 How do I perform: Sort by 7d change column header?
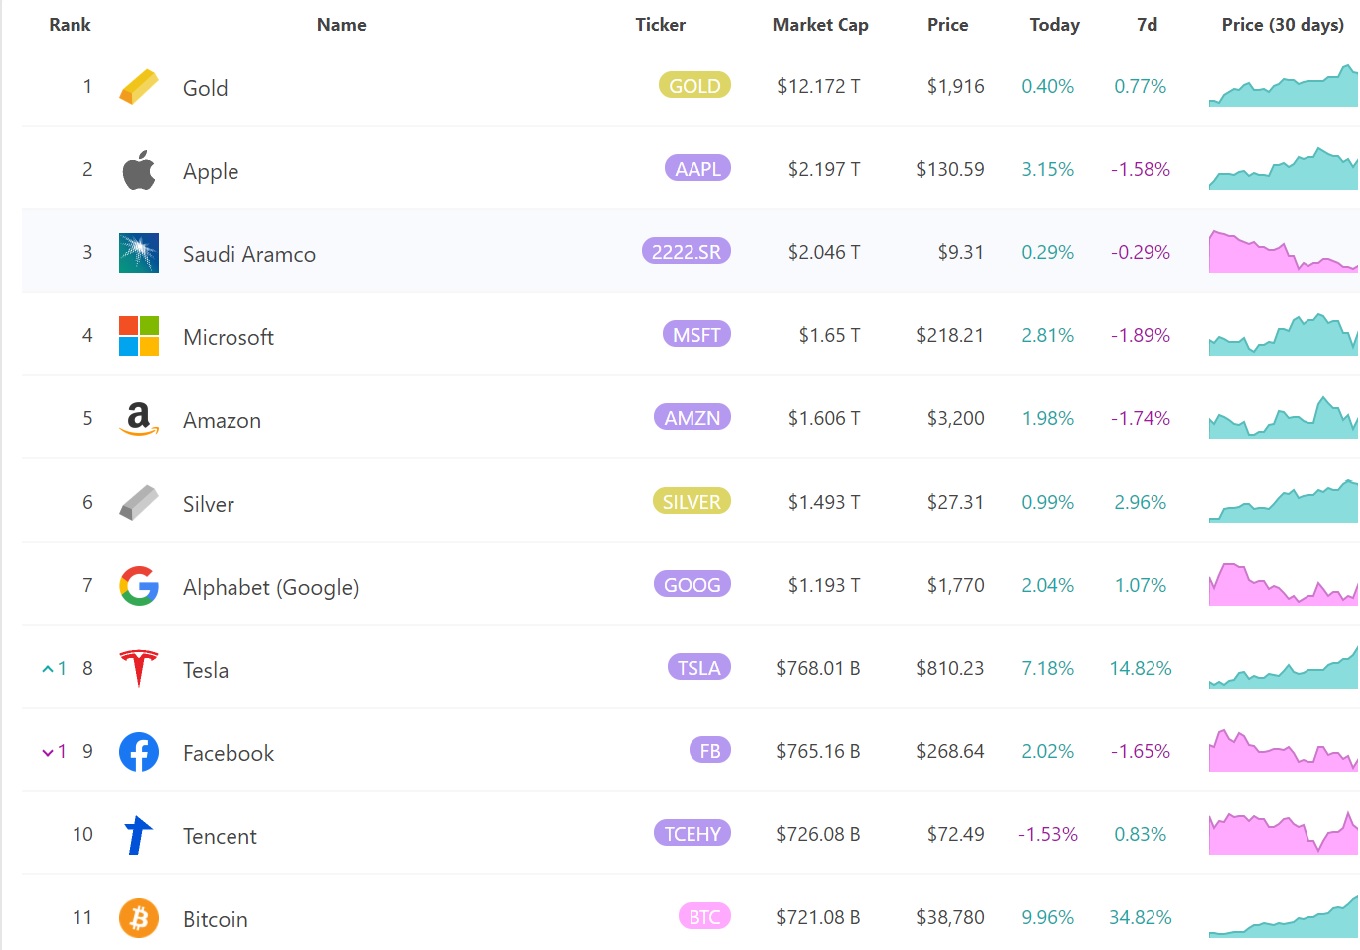tap(1147, 25)
